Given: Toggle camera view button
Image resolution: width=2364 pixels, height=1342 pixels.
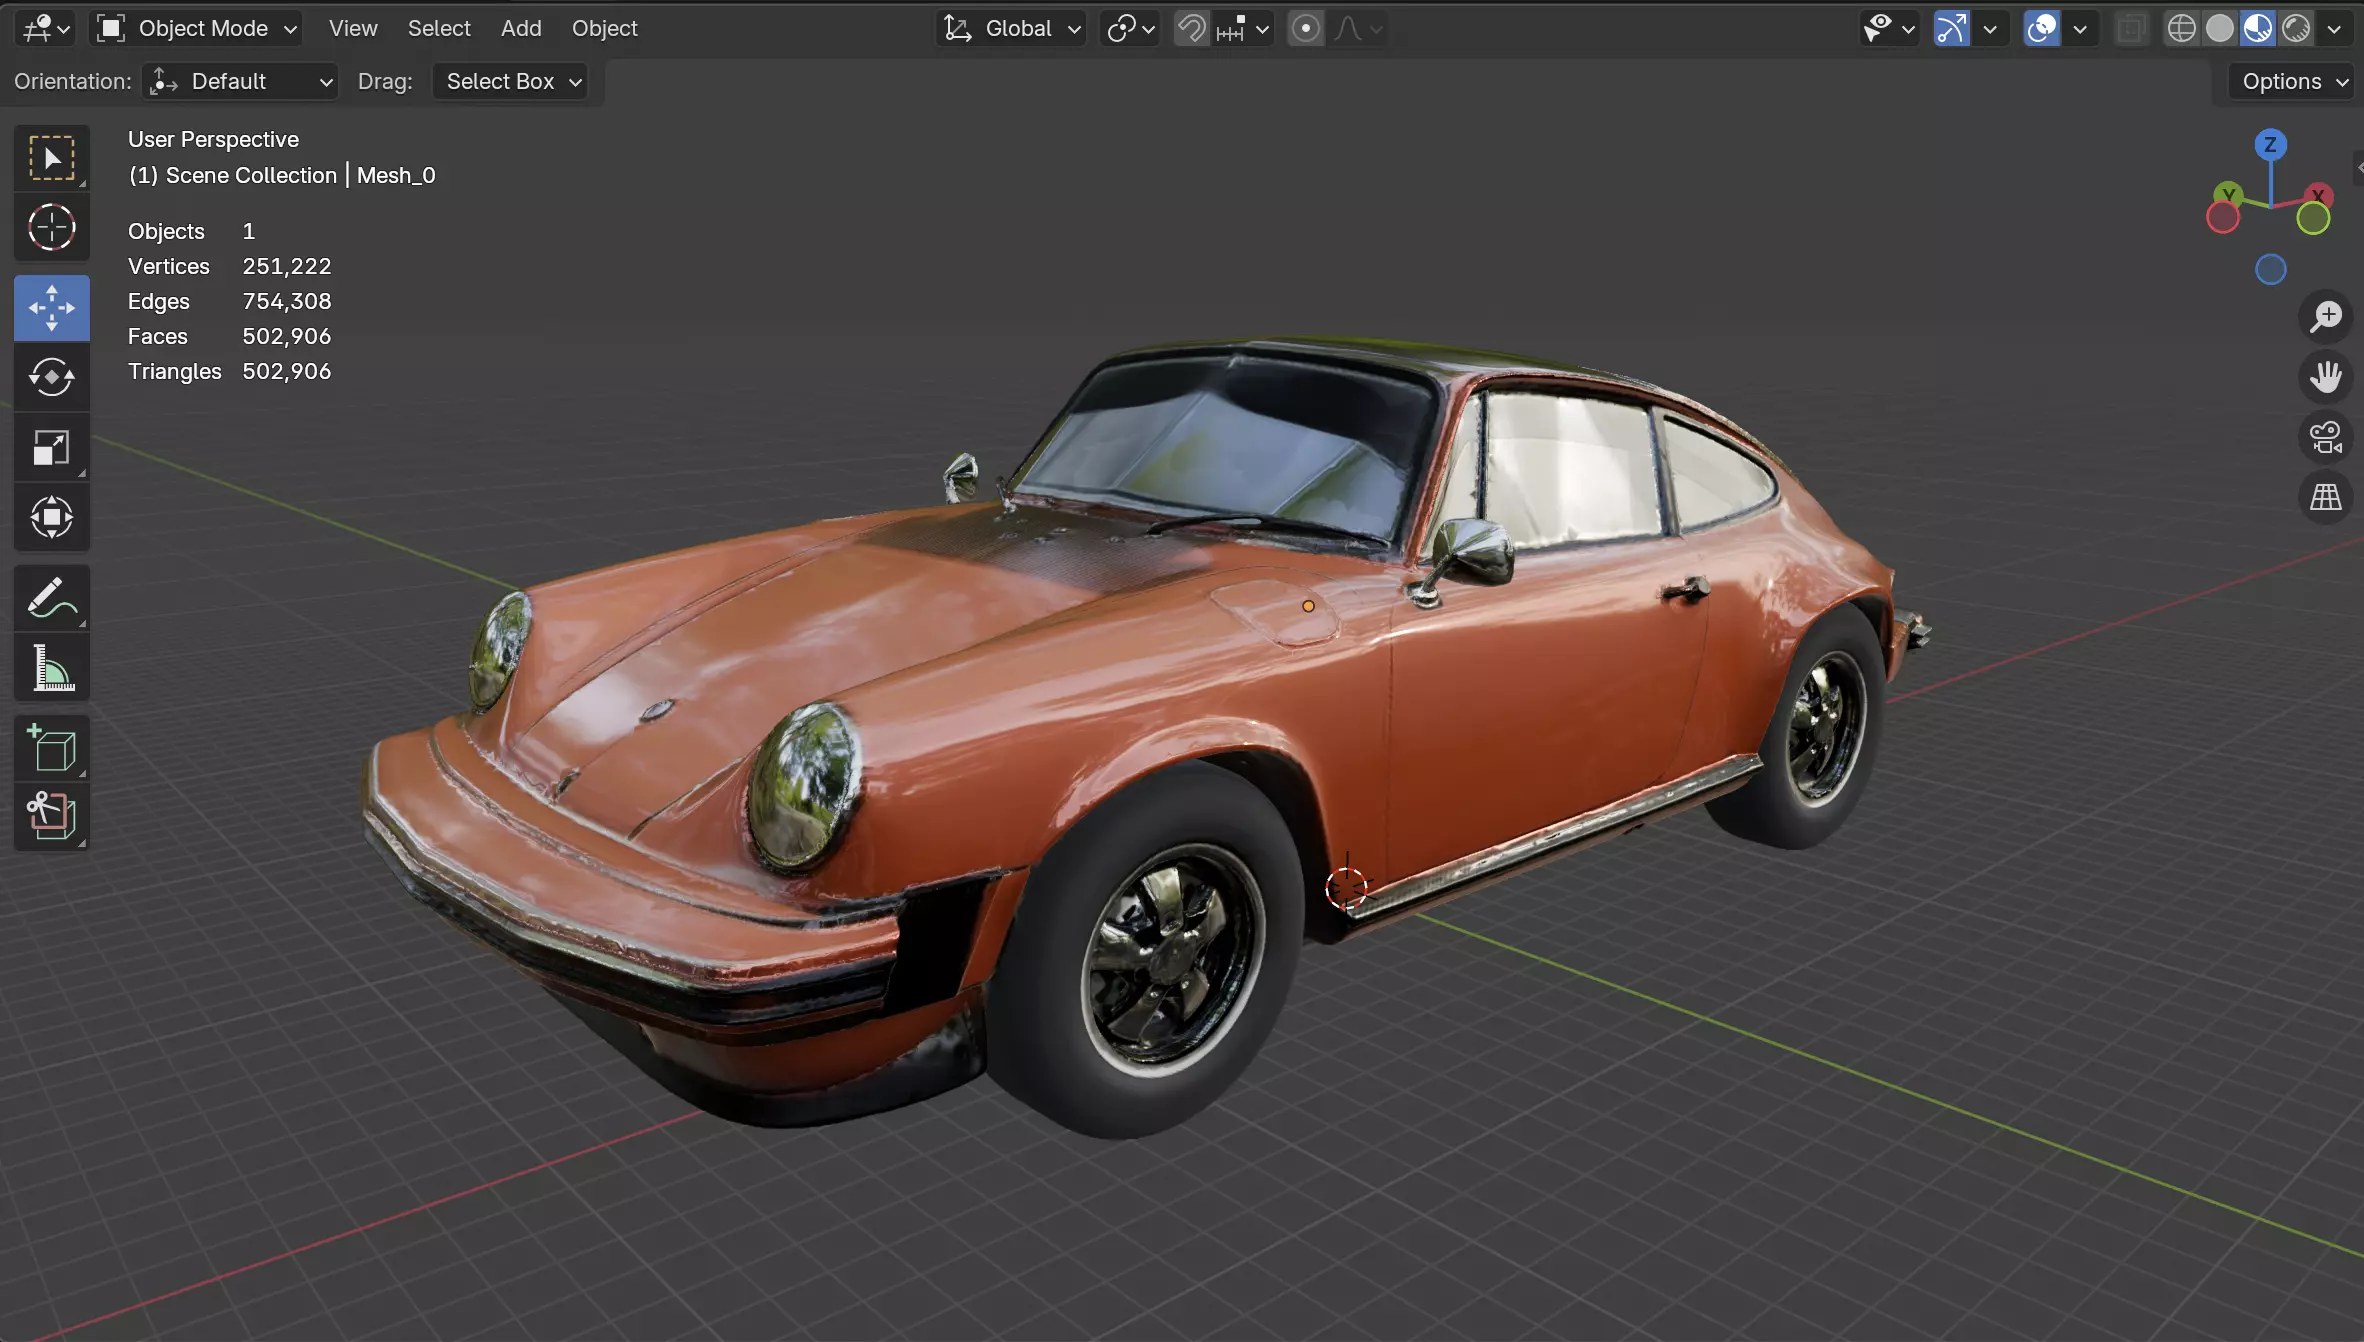Looking at the screenshot, I should 2325,437.
